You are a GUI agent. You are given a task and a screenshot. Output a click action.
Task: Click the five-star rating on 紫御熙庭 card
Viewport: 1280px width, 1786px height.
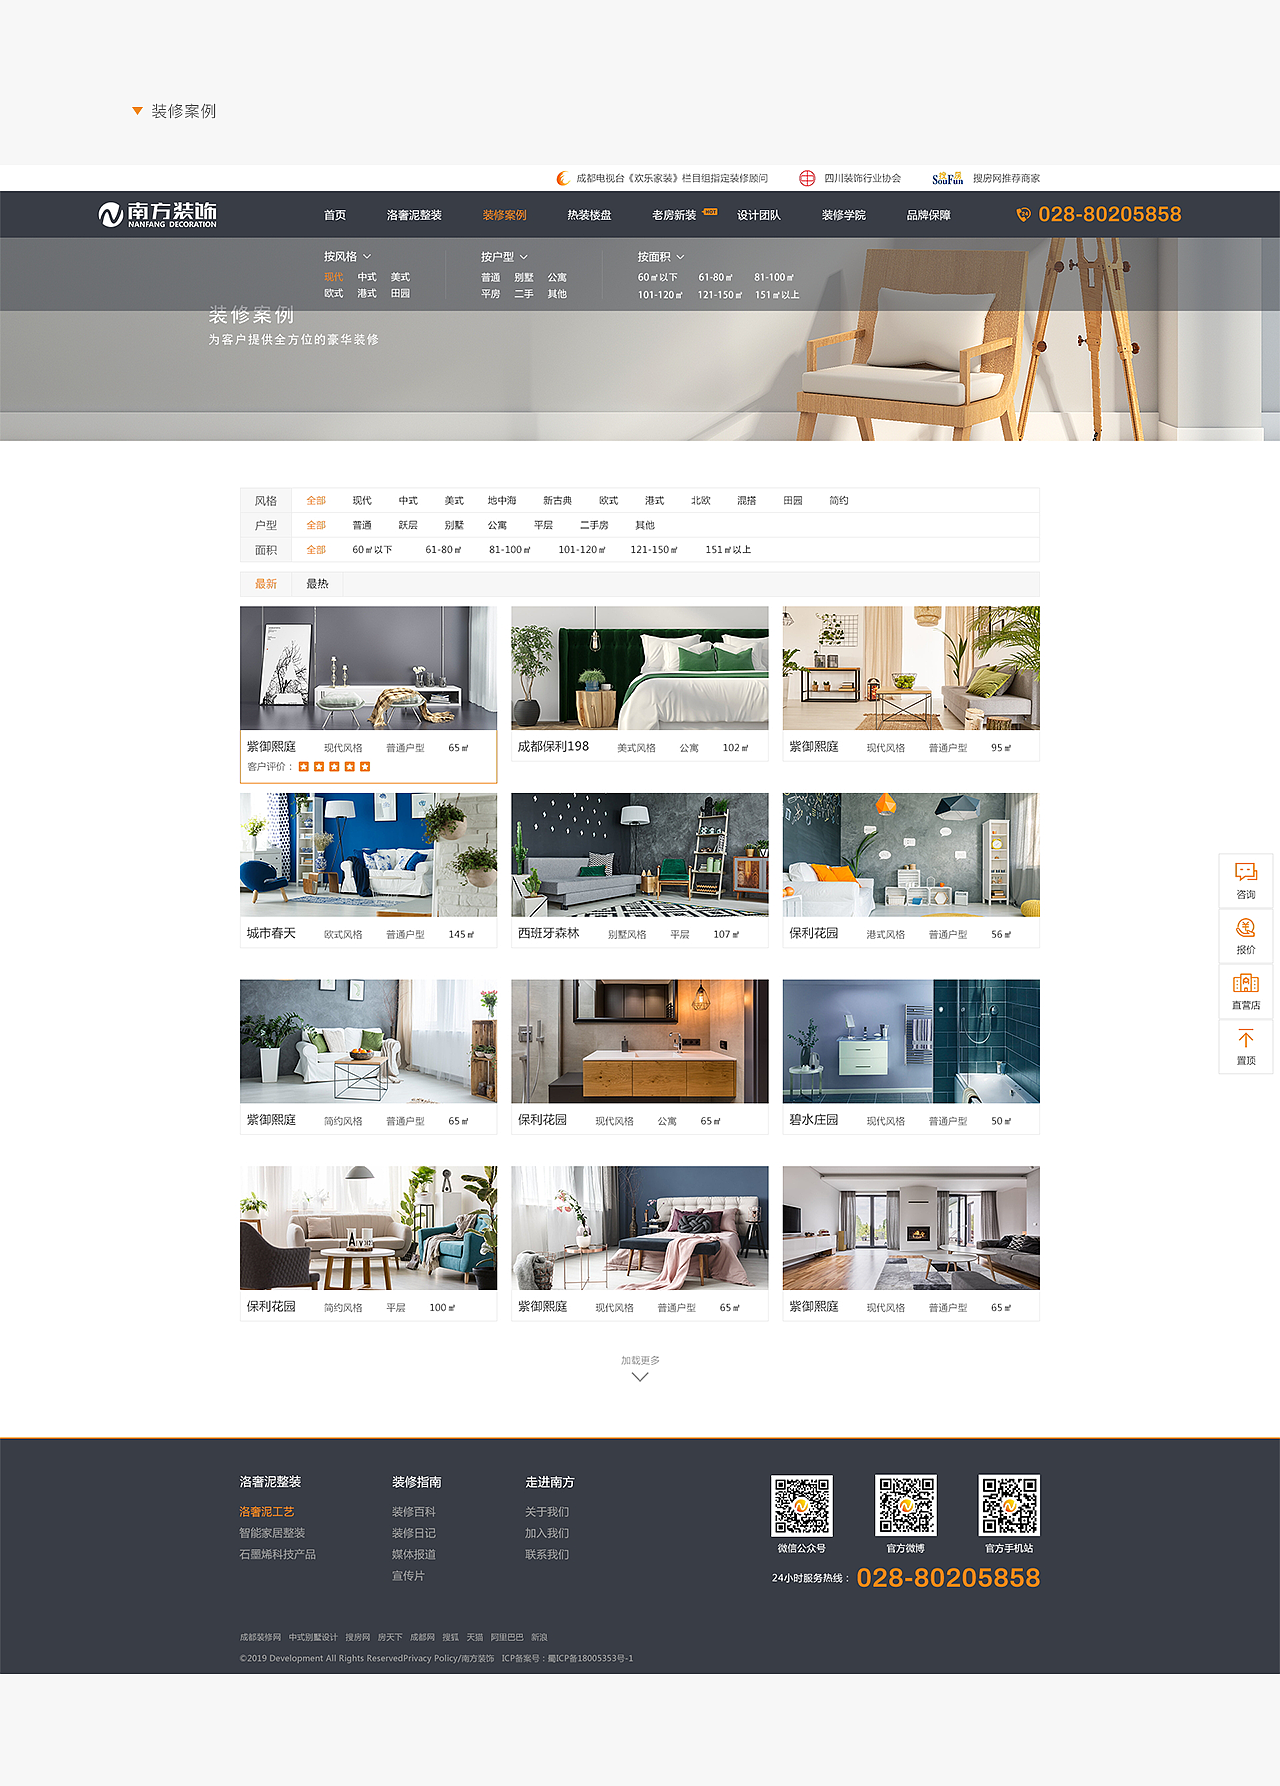(x=334, y=767)
